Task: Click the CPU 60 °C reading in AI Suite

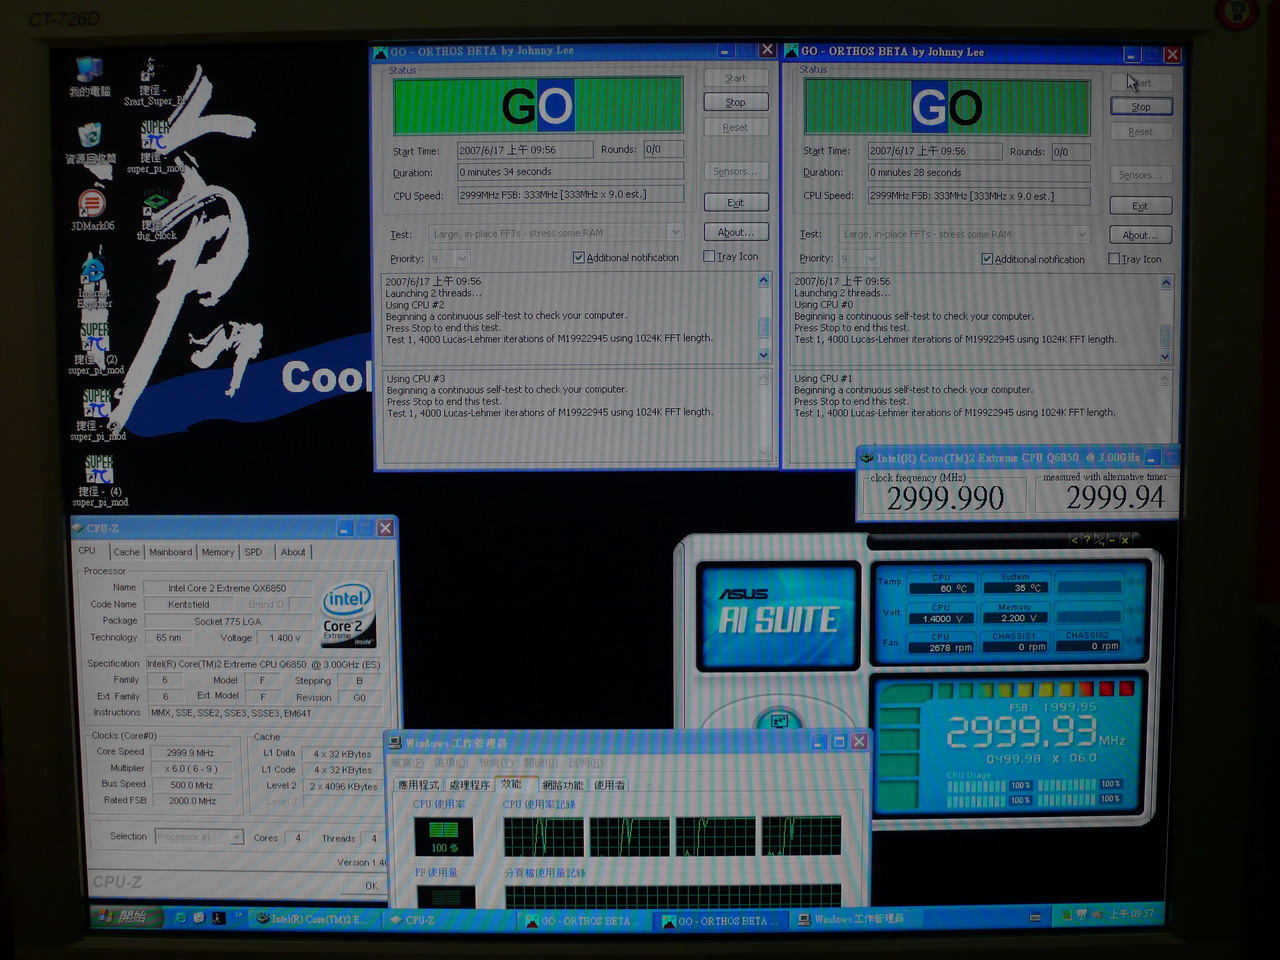Action: point(941,588)
